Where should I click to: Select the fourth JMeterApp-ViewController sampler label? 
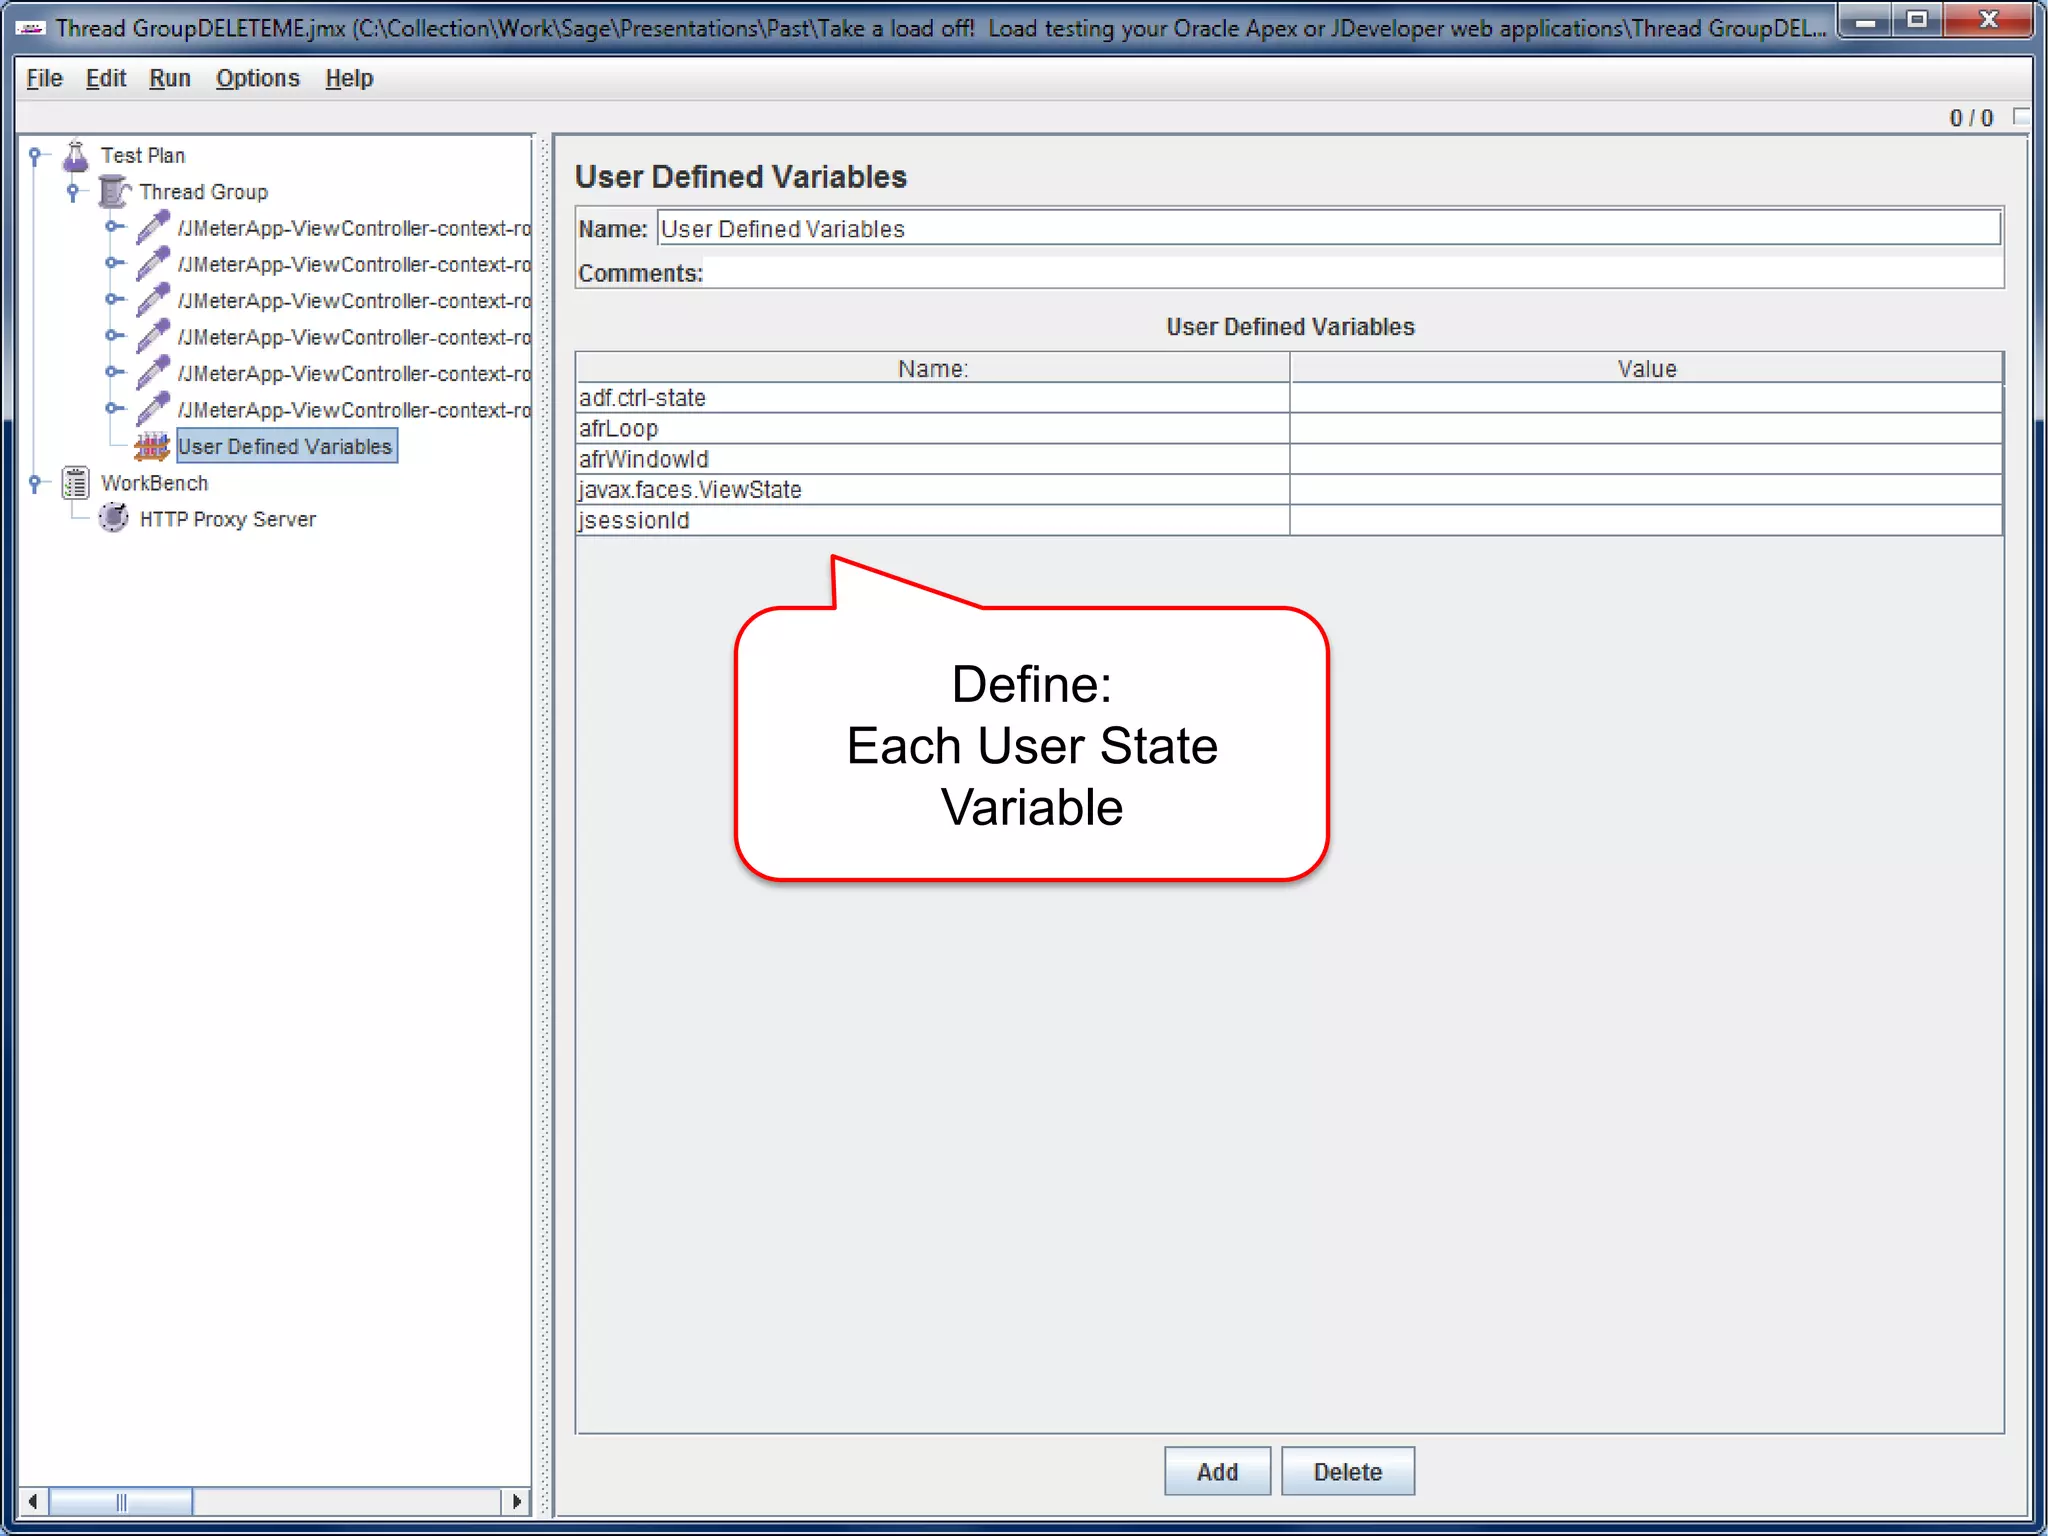point(354,337)
